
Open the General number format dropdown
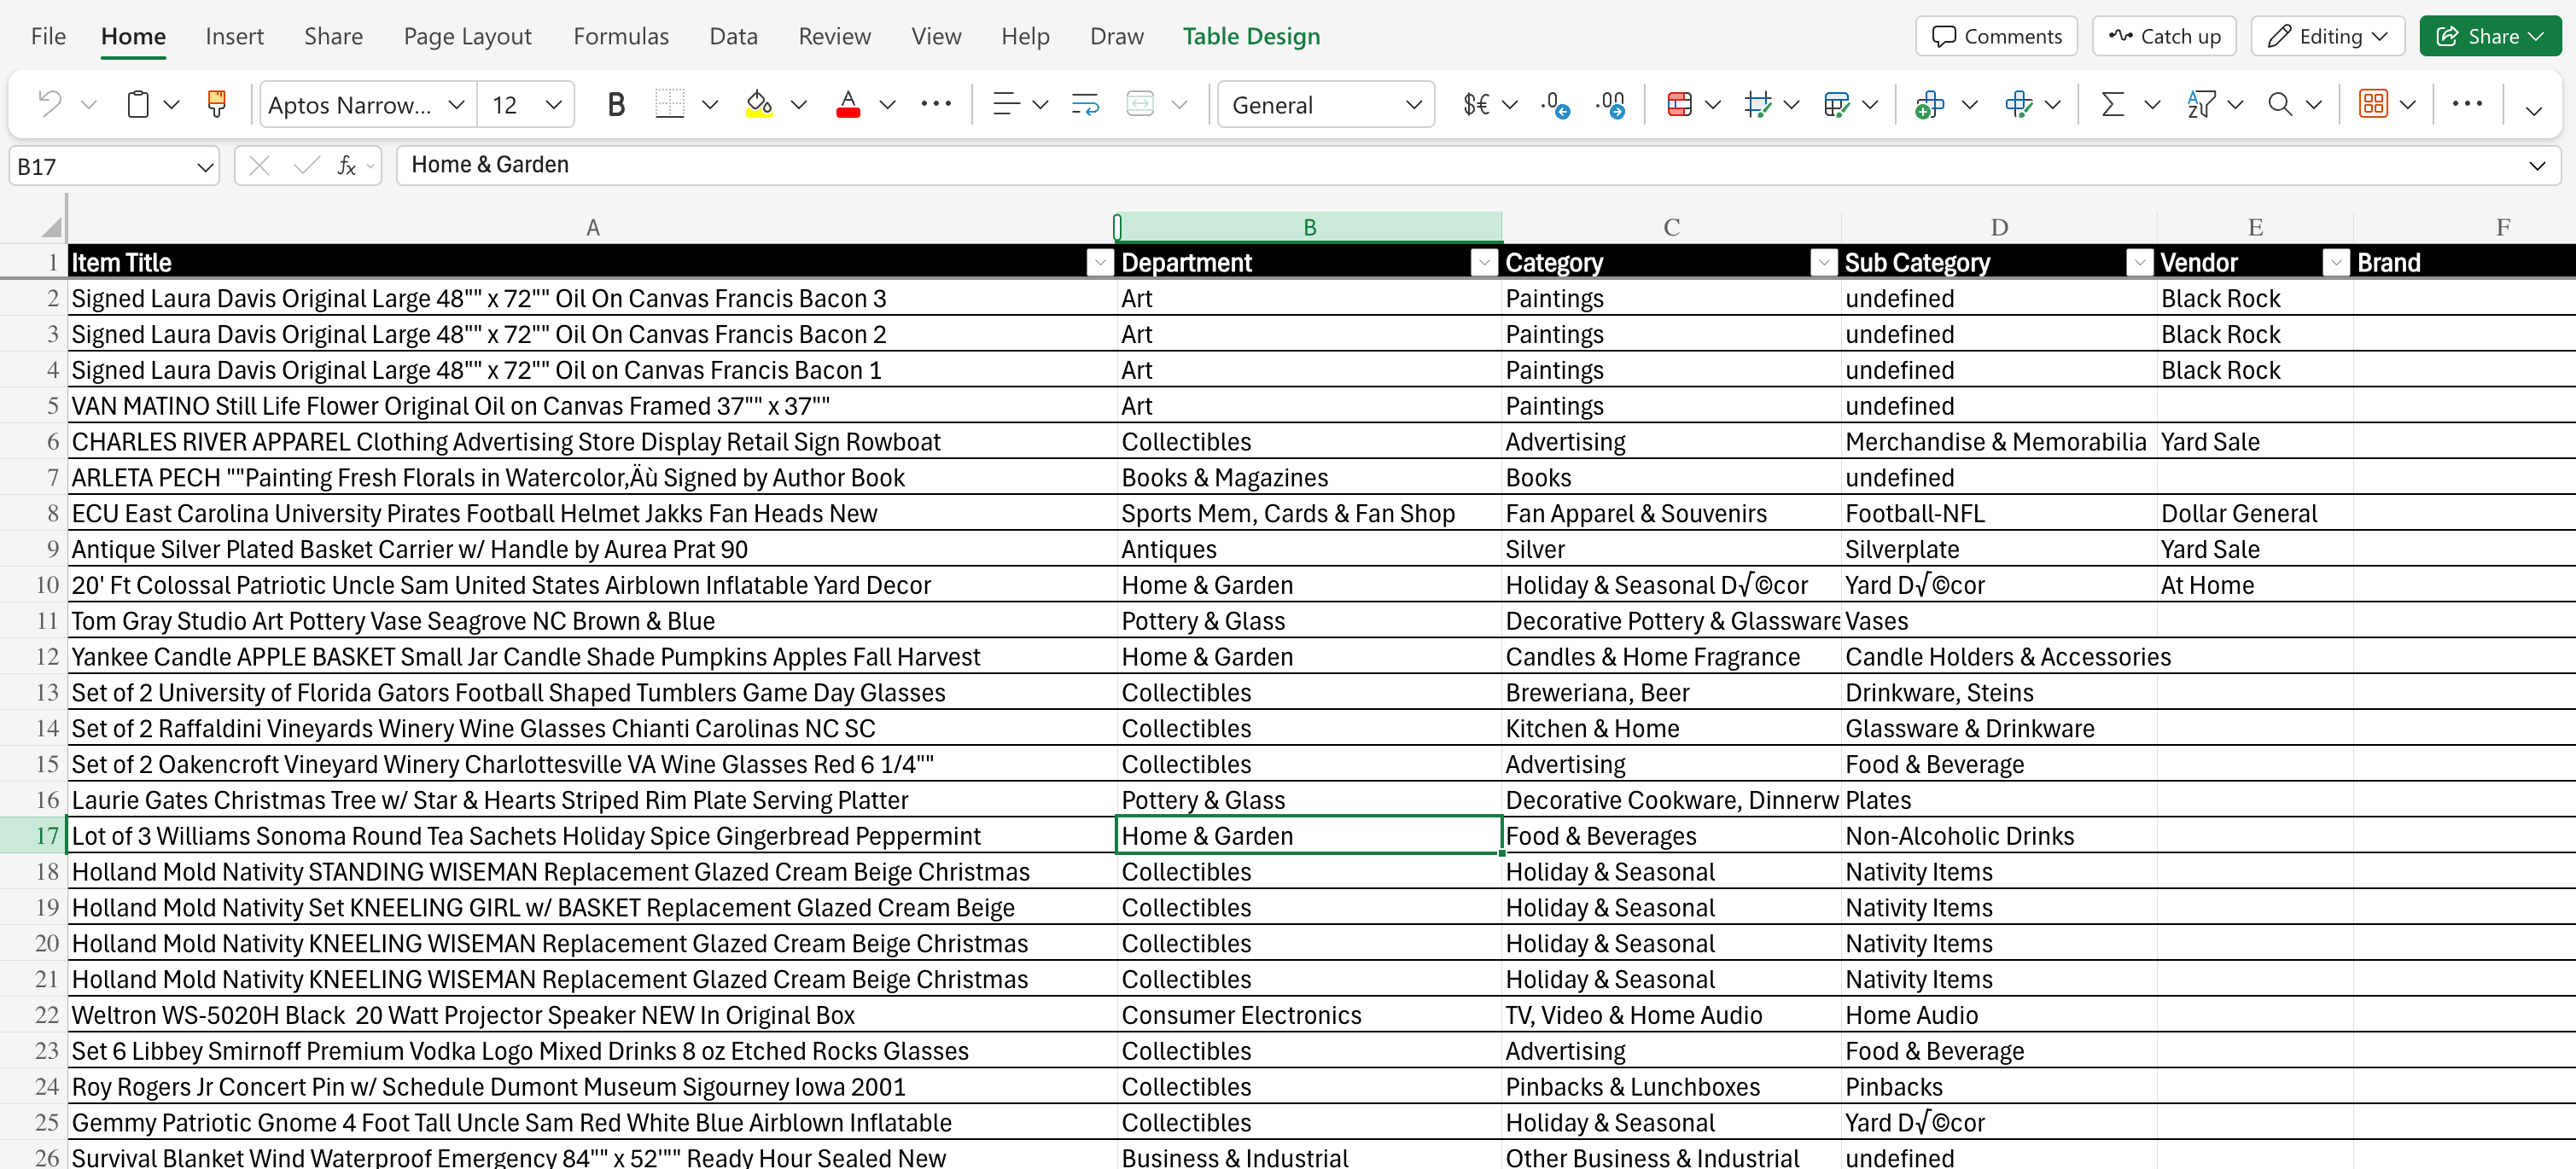tap(1413, 104)
